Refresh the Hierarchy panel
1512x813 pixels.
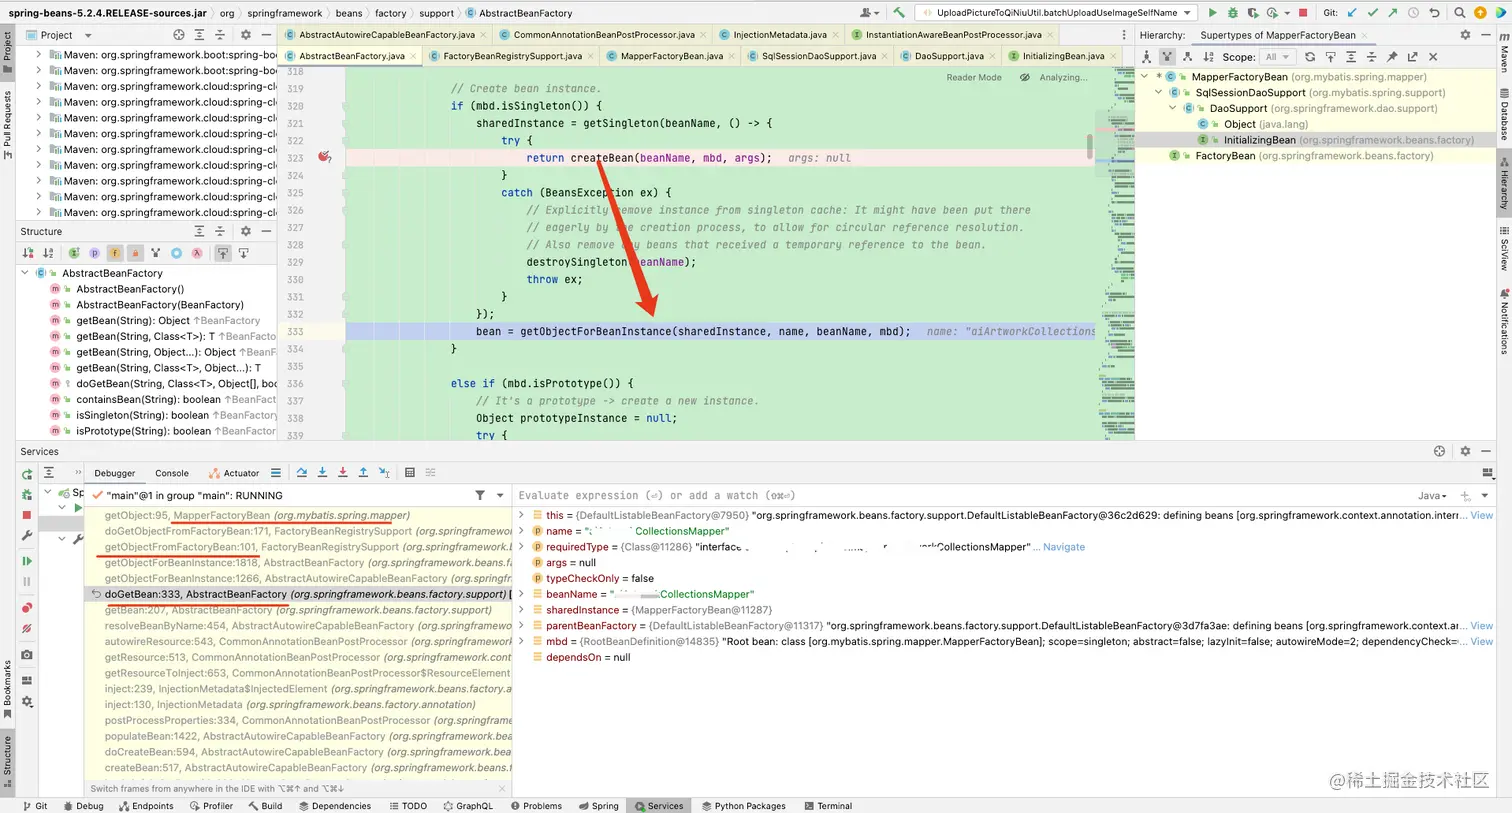click(x=1309, y=57)
